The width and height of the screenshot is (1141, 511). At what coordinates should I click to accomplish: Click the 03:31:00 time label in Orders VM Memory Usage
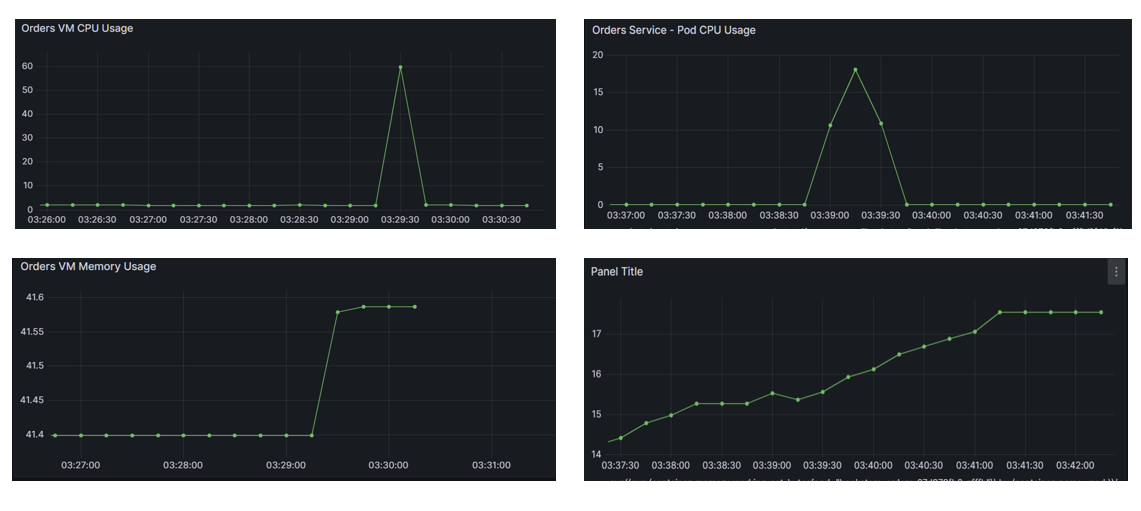point(491,465)
